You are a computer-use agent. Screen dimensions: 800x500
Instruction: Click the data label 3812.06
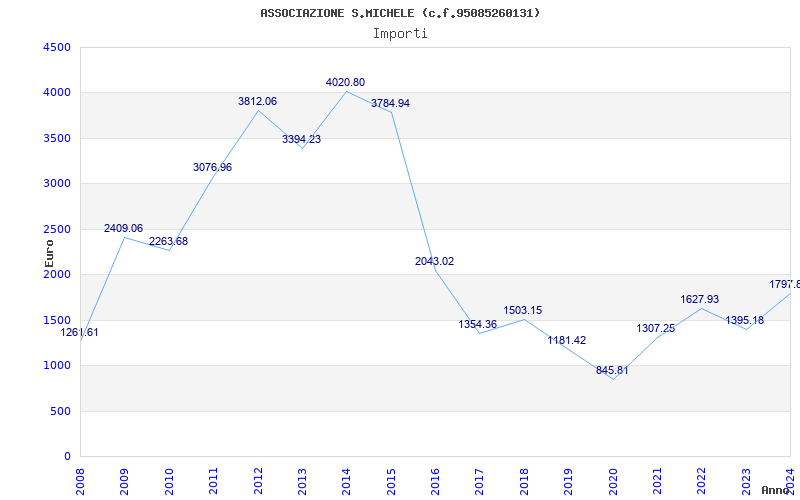257,102
